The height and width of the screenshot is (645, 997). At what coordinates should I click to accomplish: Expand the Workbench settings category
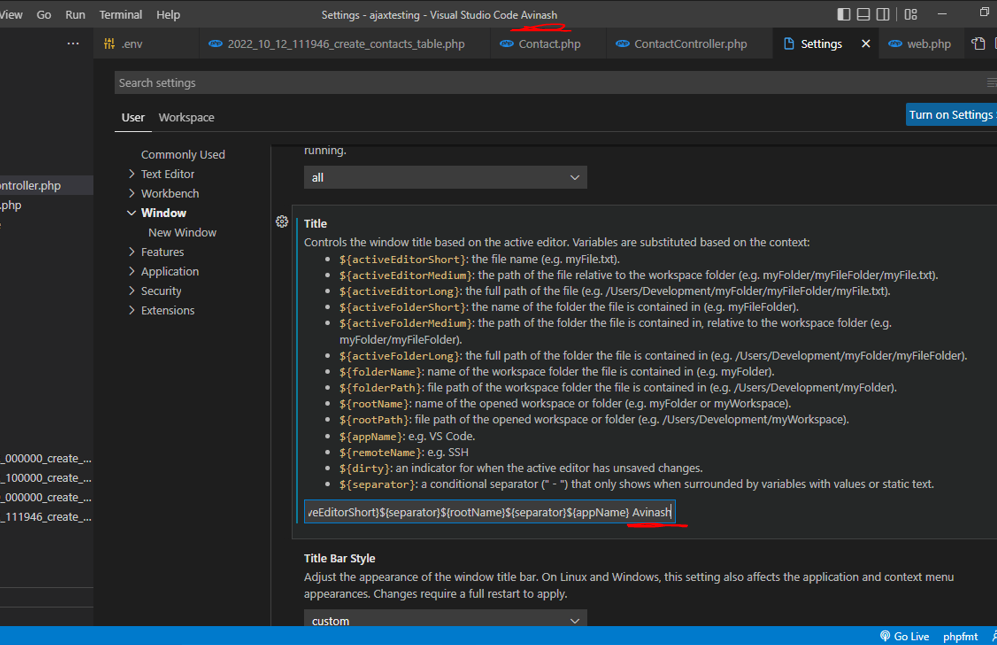tap(132, 193)
